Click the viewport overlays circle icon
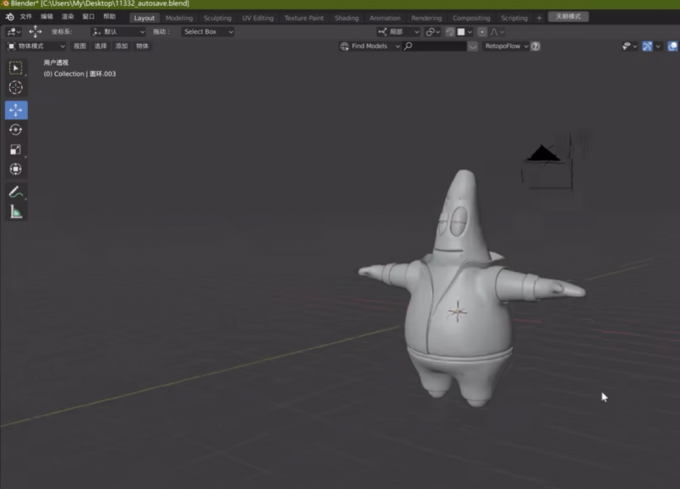Screen dimensions: 680x489 point(673,46)
